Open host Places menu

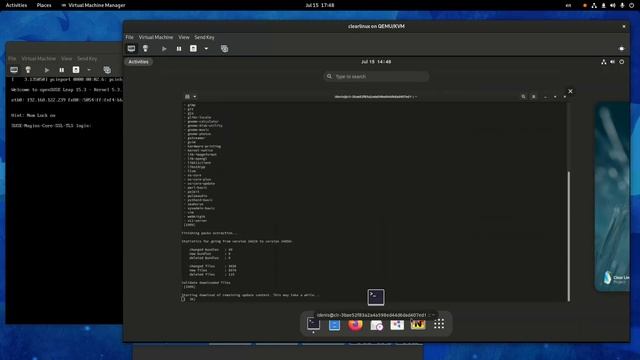(x=44, y=5)
